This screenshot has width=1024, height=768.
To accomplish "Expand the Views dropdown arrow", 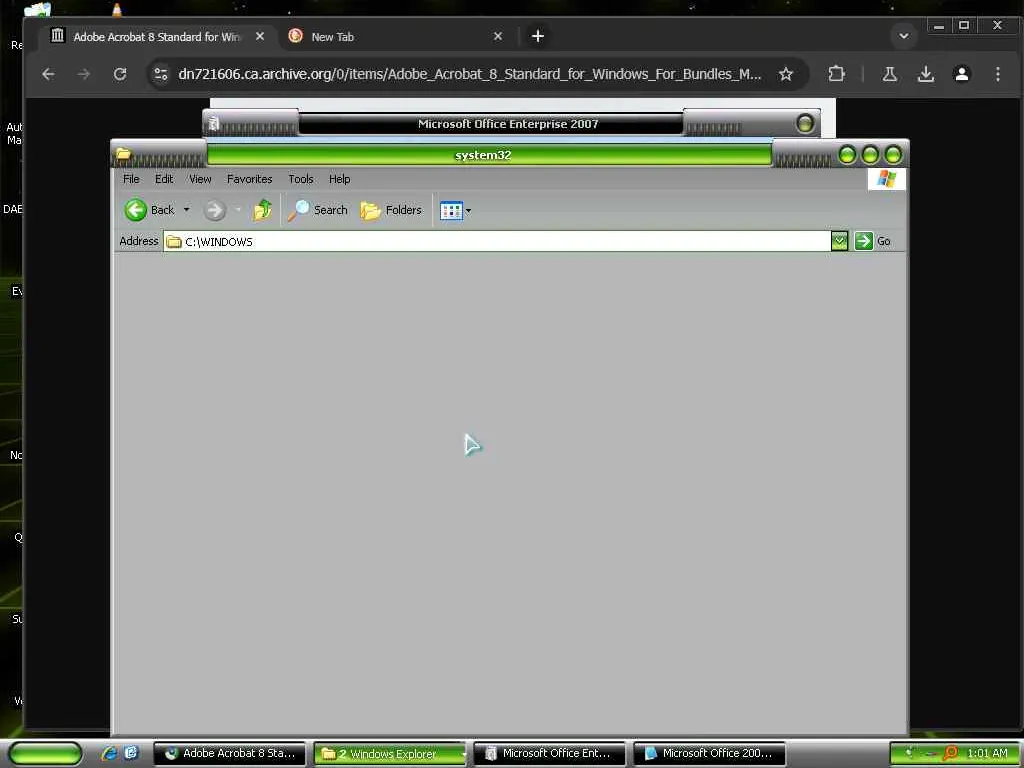I will (x=468, y=211).
